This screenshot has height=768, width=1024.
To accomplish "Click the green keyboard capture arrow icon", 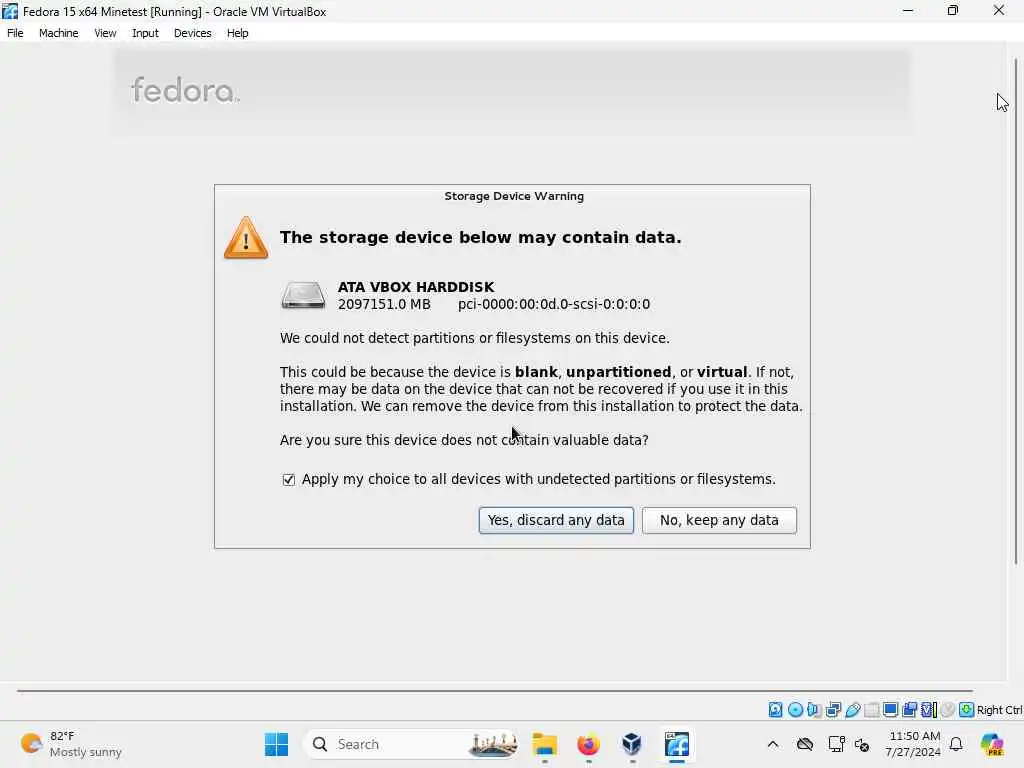I will point(967,710).
